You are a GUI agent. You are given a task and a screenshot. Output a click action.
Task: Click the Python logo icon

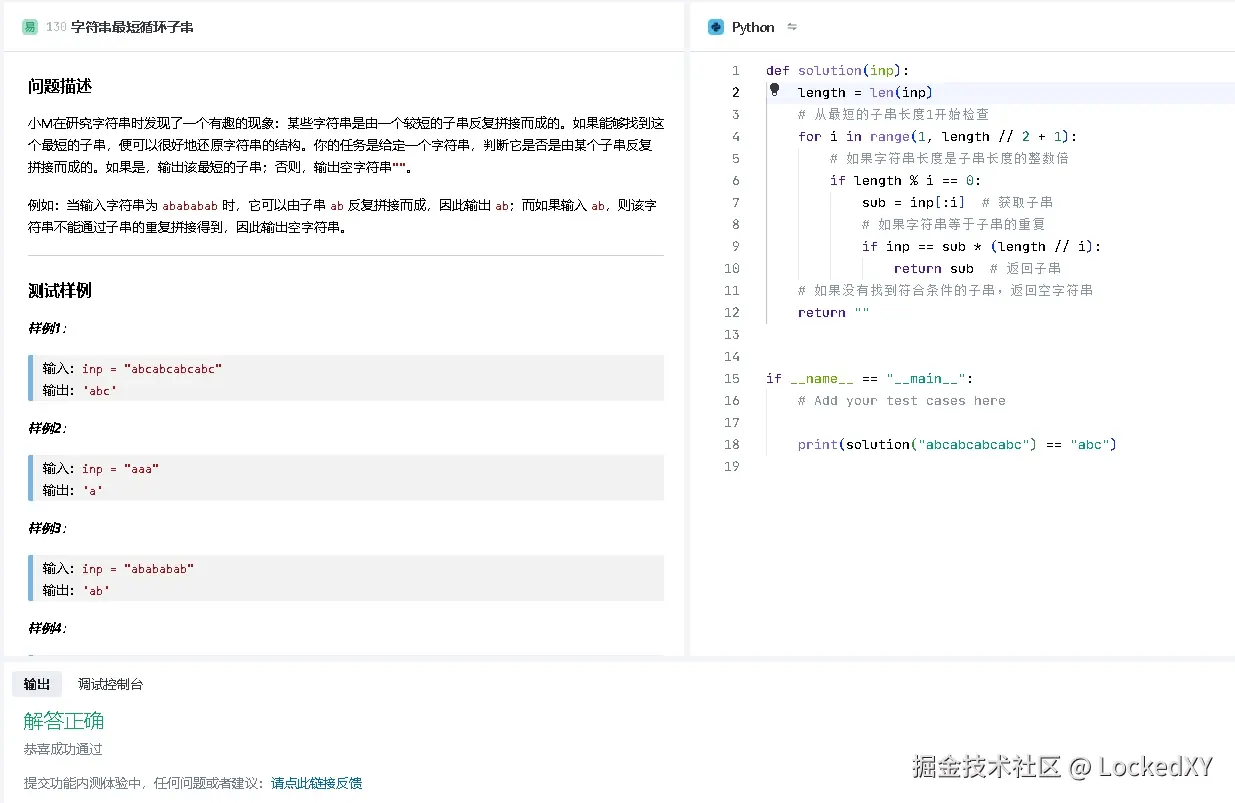(x=715, y=27)
